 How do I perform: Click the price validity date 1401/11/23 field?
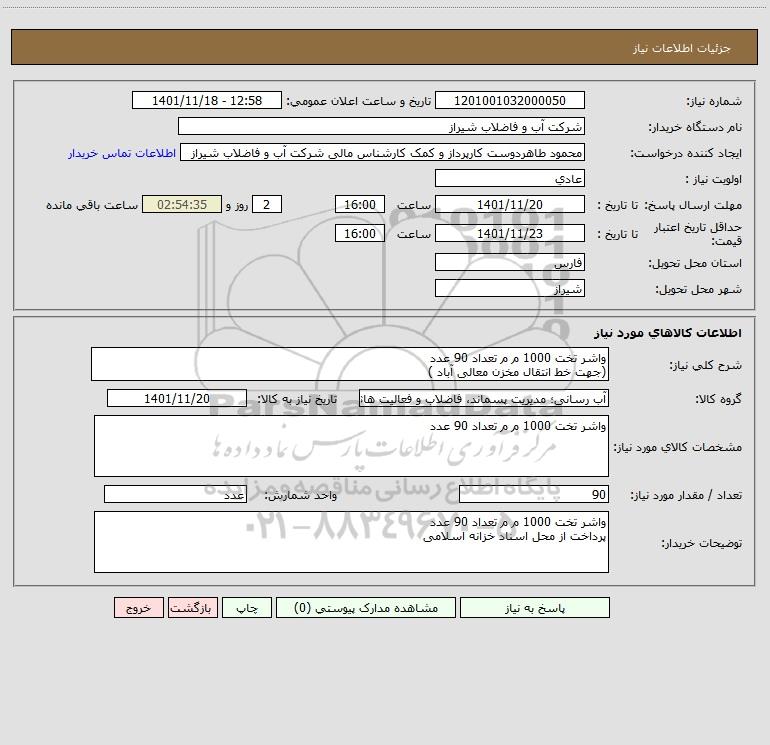[510, 233]
